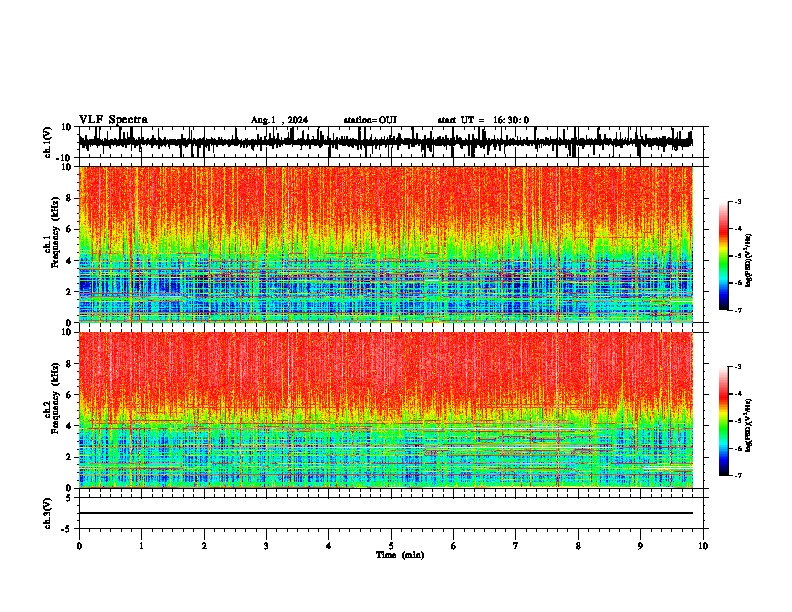Click inside the ch.1 spectrogram panel
Image resolution: width=792 pixels, height=612 pixels.
tap(385, 244)
